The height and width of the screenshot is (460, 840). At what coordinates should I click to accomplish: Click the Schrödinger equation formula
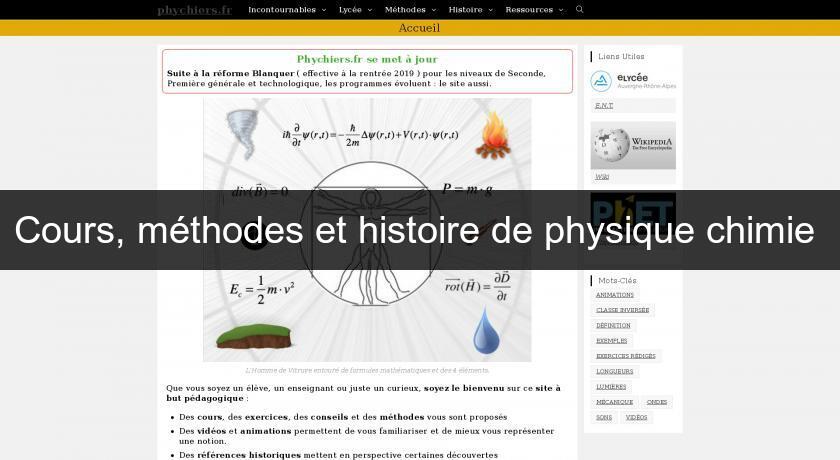pos(370,135)
